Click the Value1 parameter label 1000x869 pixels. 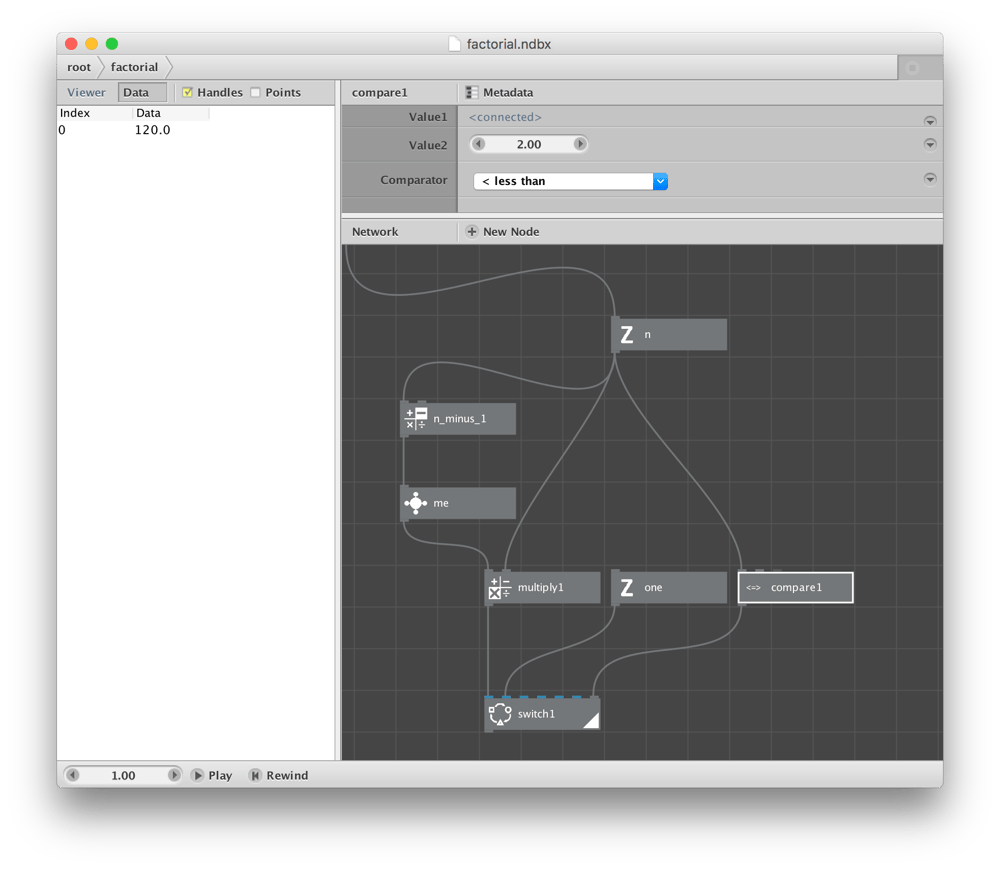click(x=428, y=117)
